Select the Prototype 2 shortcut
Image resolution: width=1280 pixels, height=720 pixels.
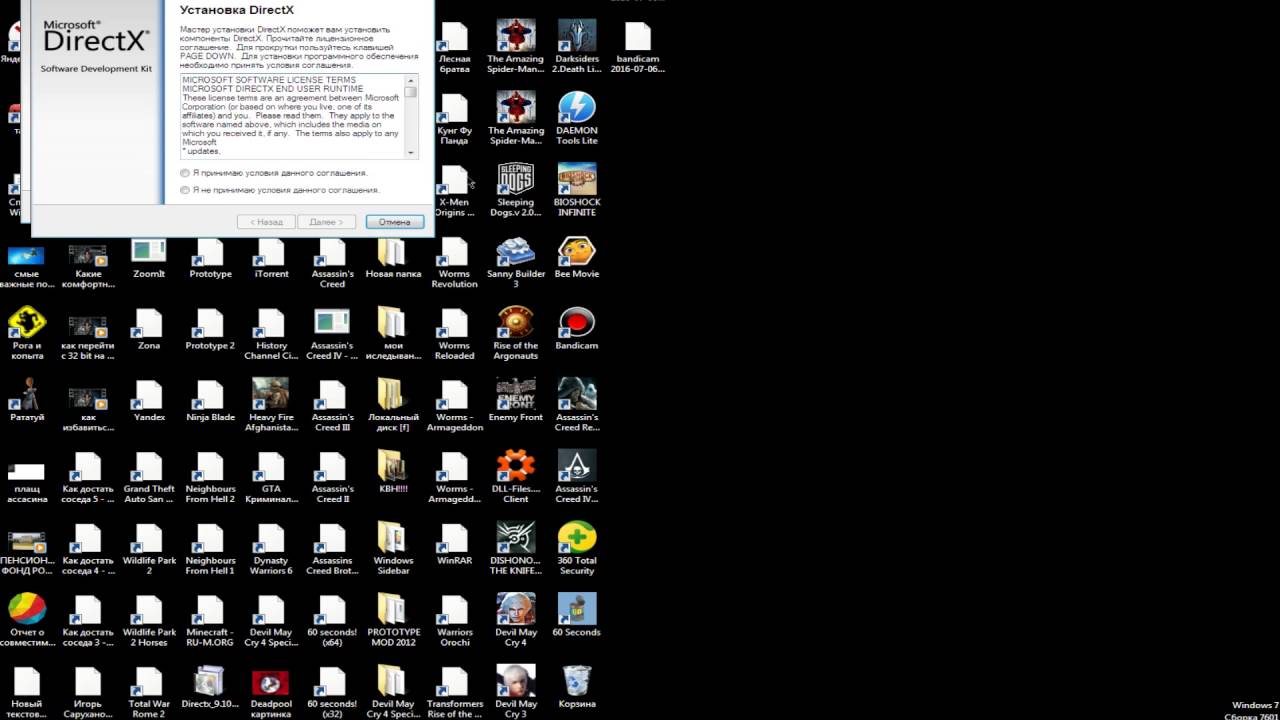[x=210, y=329]
